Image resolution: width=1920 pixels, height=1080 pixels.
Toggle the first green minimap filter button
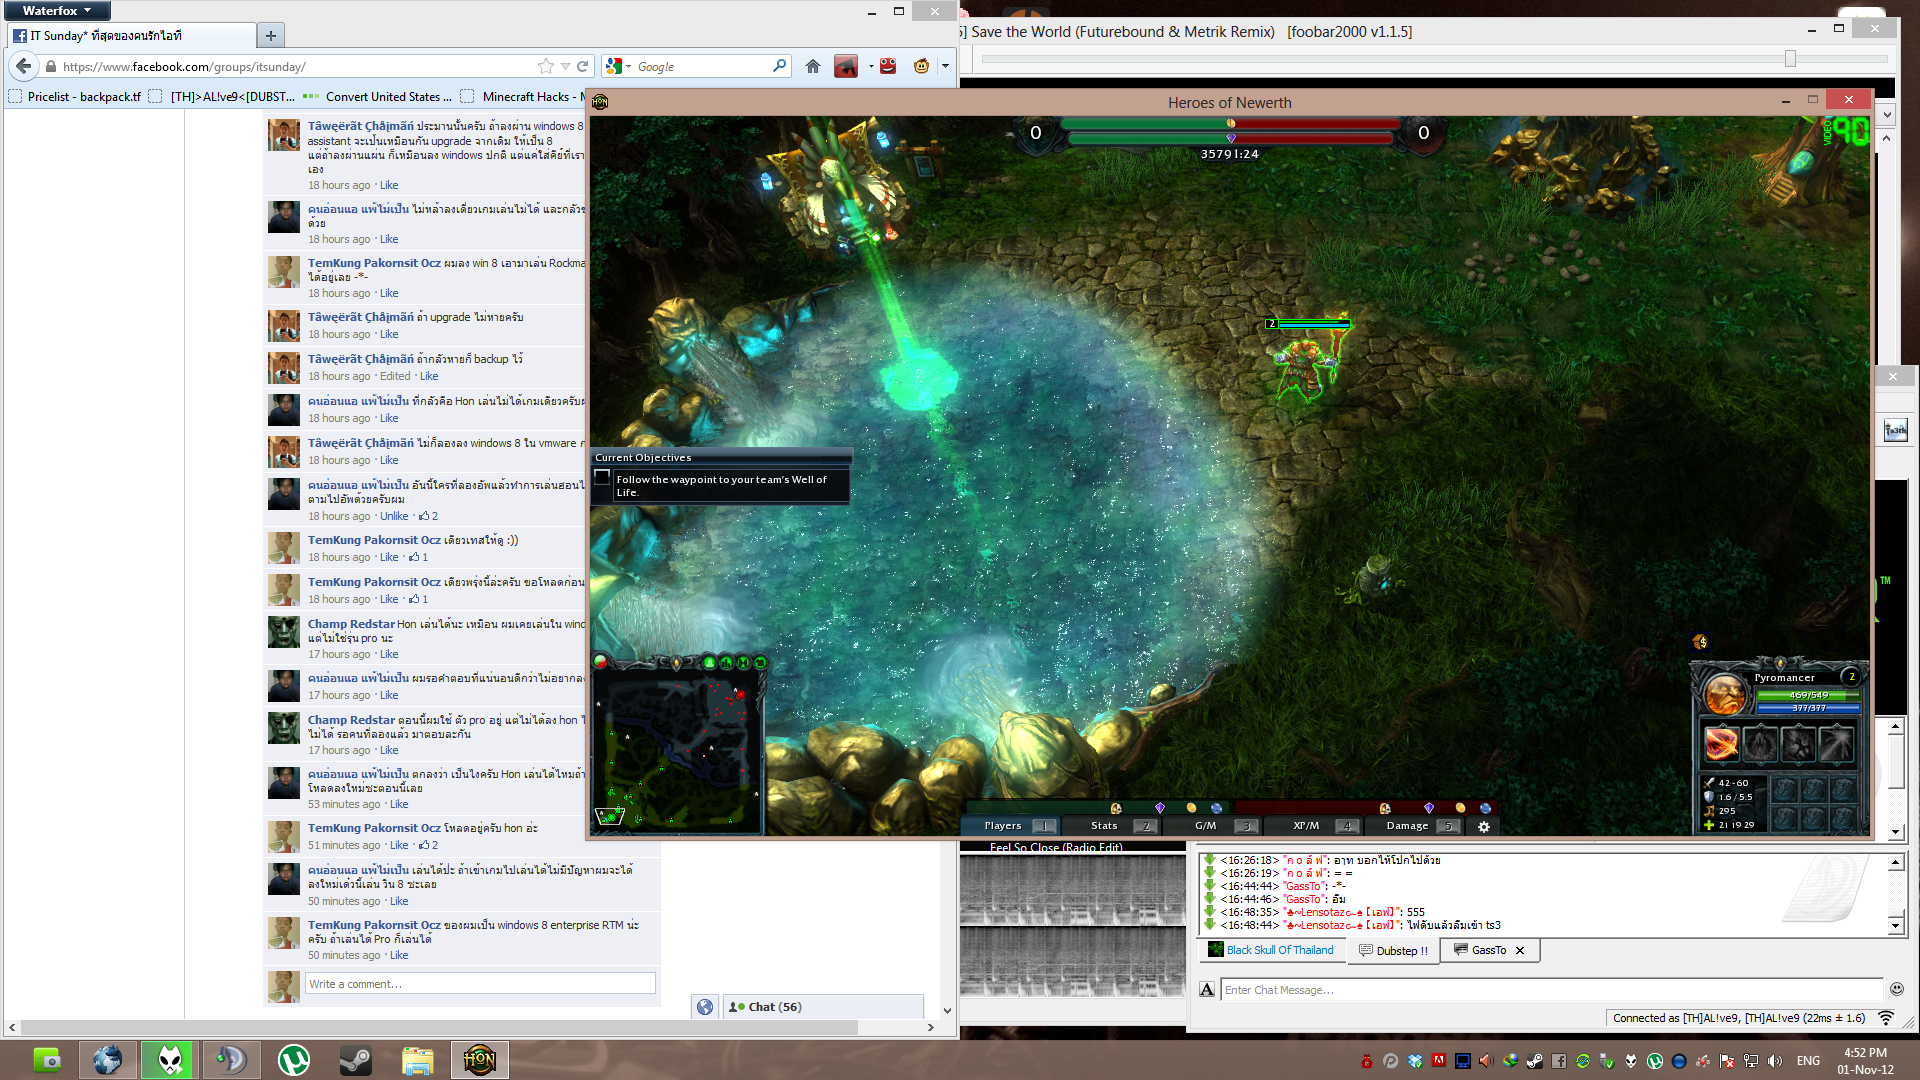pos(709,662)
